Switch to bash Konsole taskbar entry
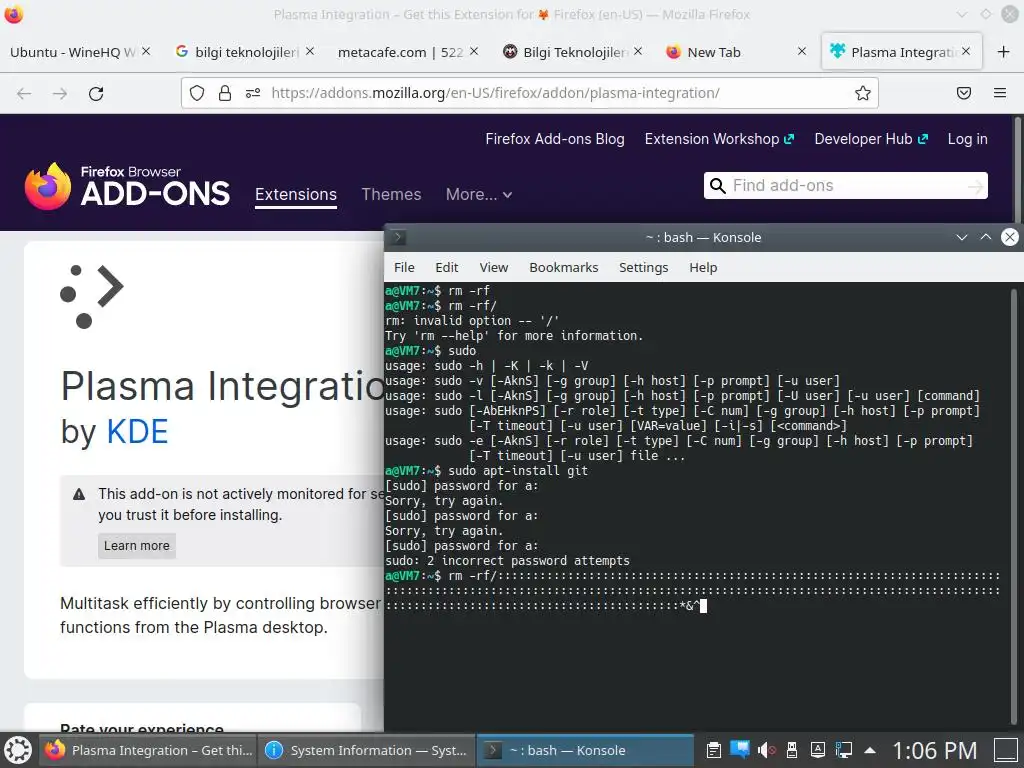The image size is (1024, 768). tap(585, 750)
